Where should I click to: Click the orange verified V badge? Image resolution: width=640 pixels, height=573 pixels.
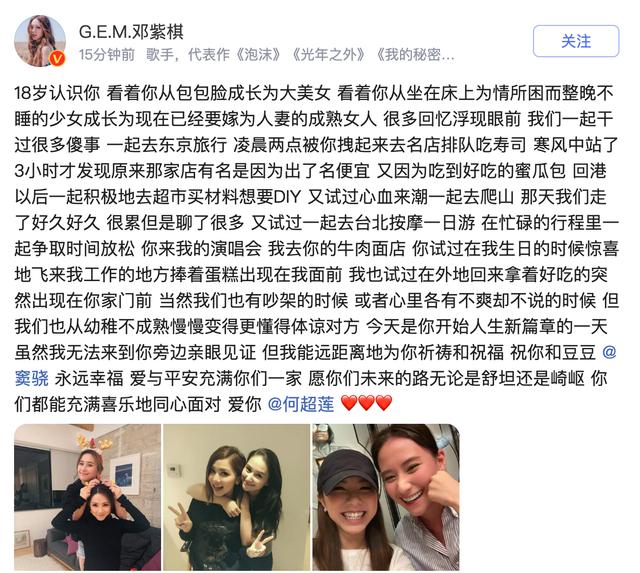(x=57, y=59)
